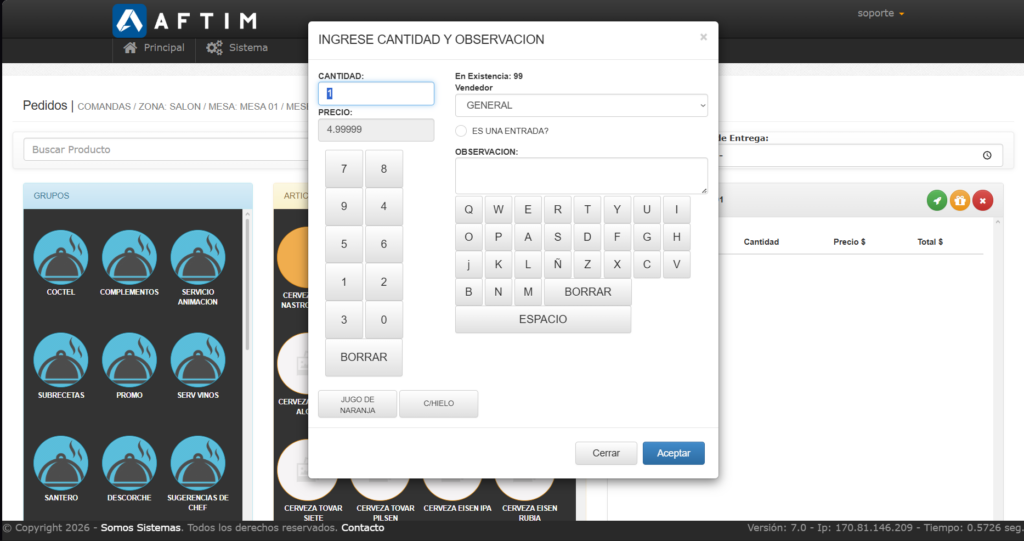Select the COCTEL group icon
Screen dimensions: 1024x541
(61, 258)
